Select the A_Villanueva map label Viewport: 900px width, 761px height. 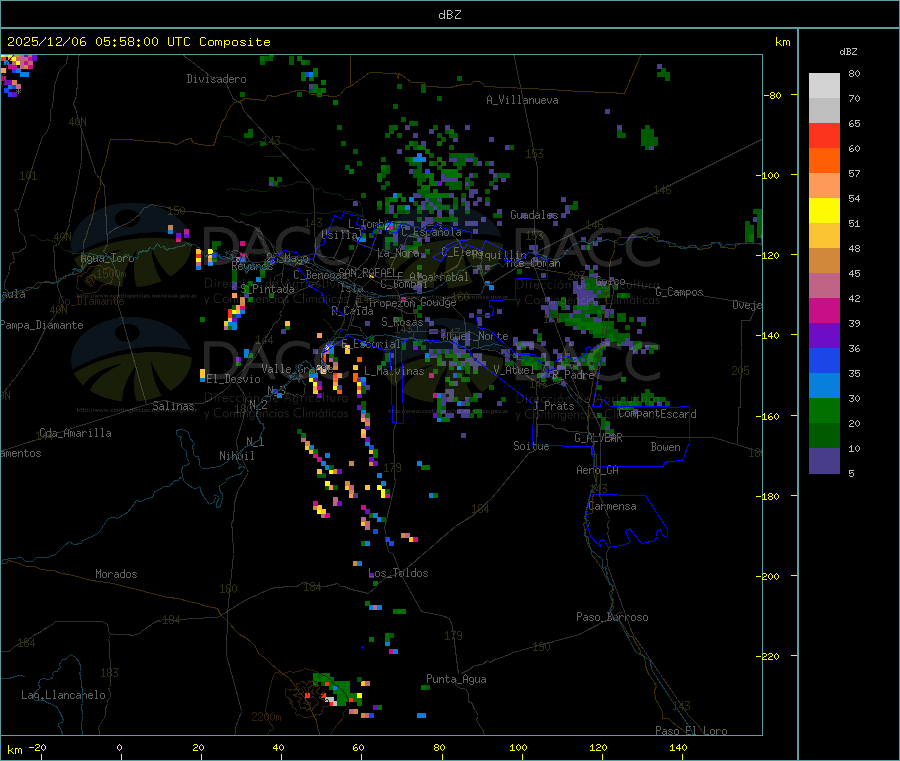coord(522,100)
